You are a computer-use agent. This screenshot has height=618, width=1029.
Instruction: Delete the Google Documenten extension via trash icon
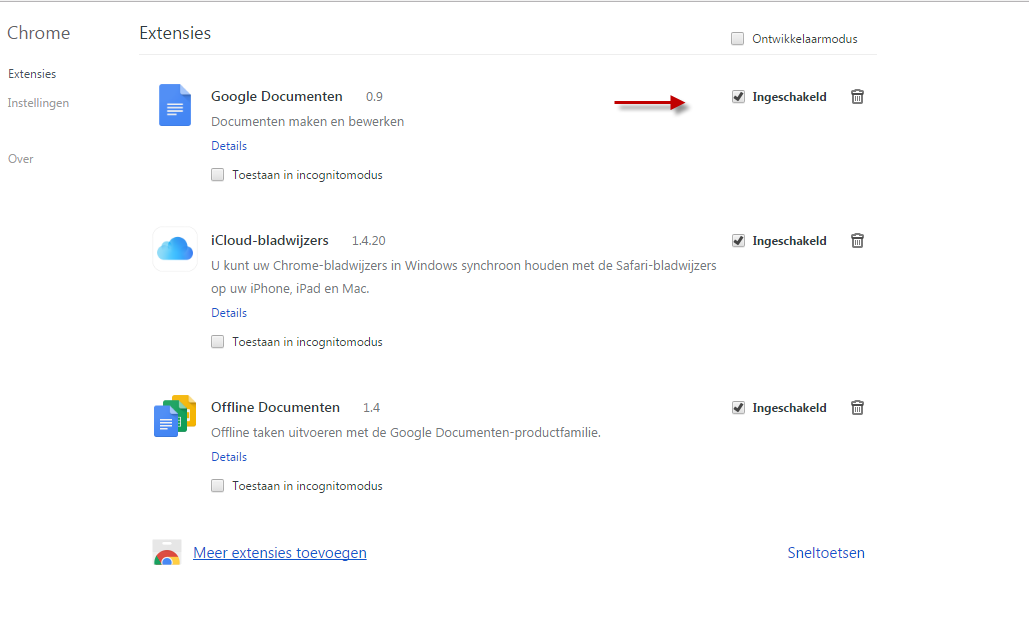(857, 96)
